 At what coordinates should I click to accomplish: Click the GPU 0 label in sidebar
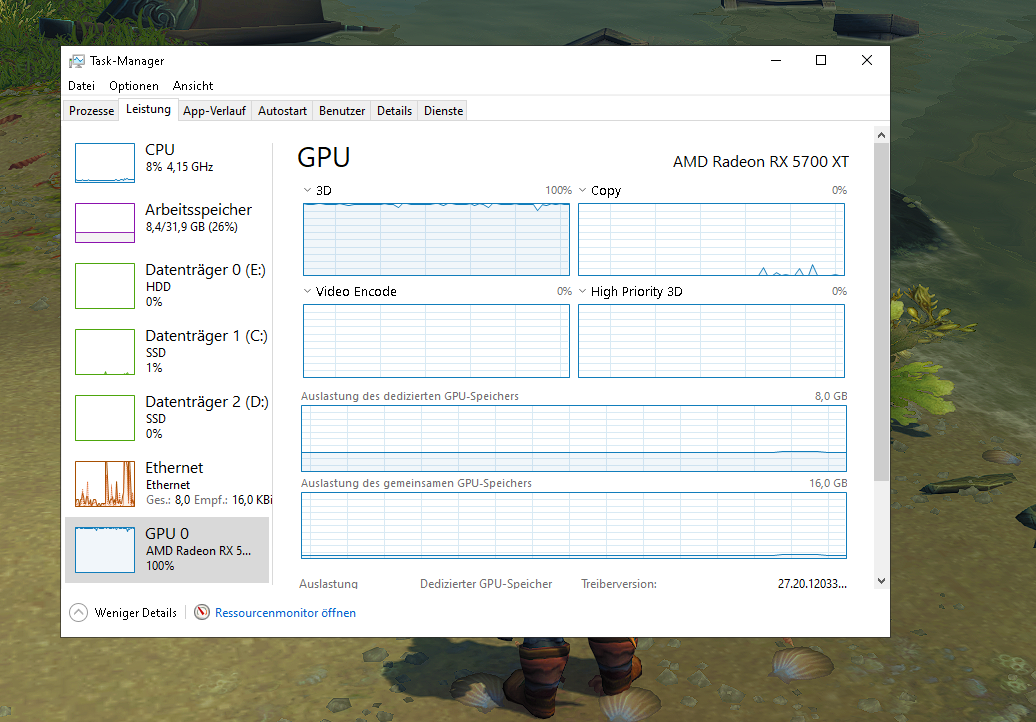pyautogui.click(x=167, y=534)
